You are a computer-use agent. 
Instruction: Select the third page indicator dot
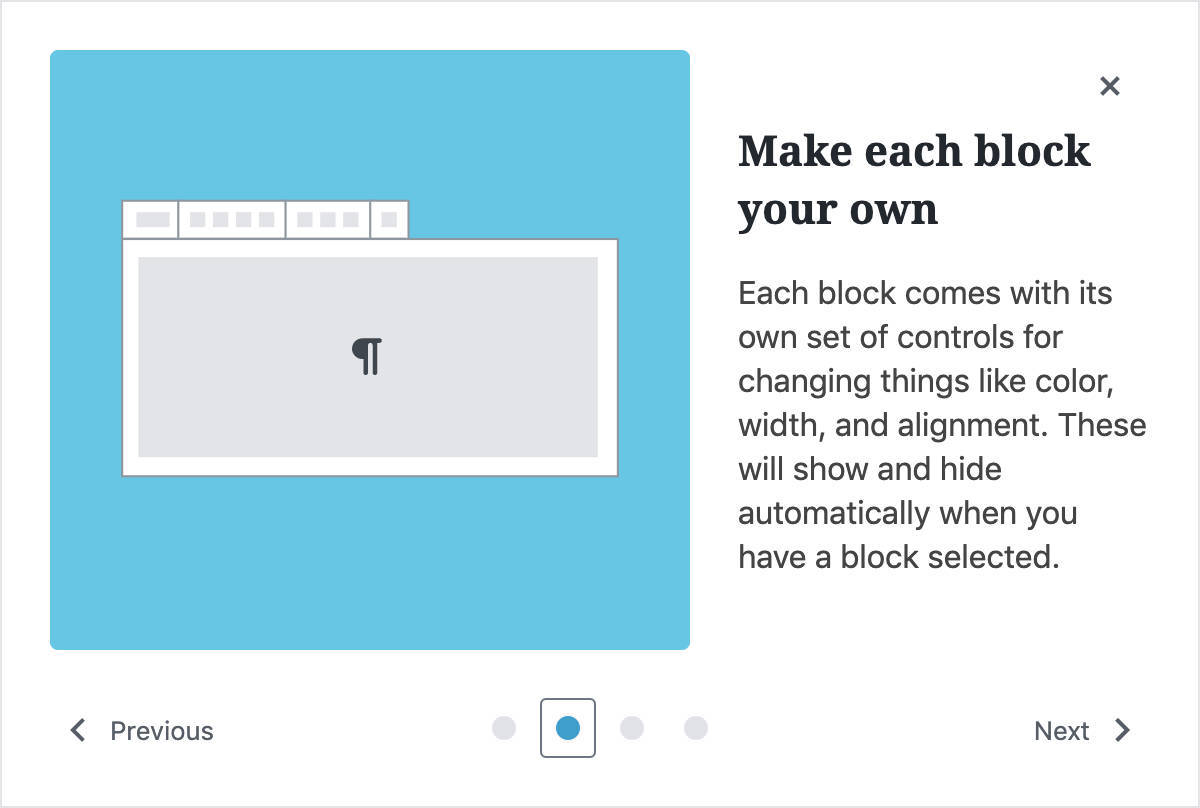(632, 728)
